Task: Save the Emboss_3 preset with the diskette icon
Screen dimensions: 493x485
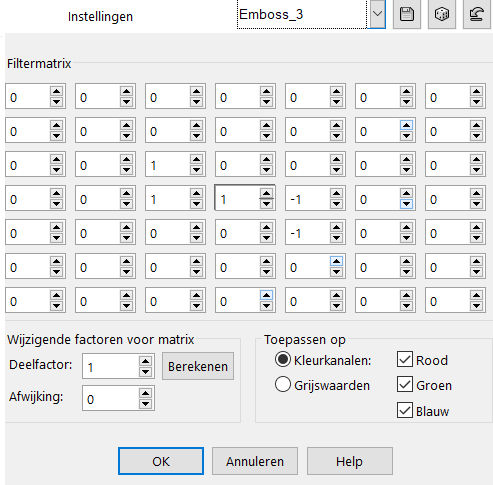Action: [407, 14]
